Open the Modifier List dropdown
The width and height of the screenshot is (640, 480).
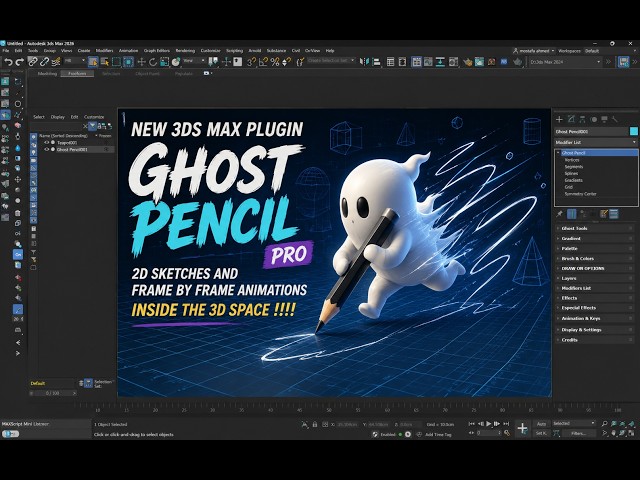[596, 142]
